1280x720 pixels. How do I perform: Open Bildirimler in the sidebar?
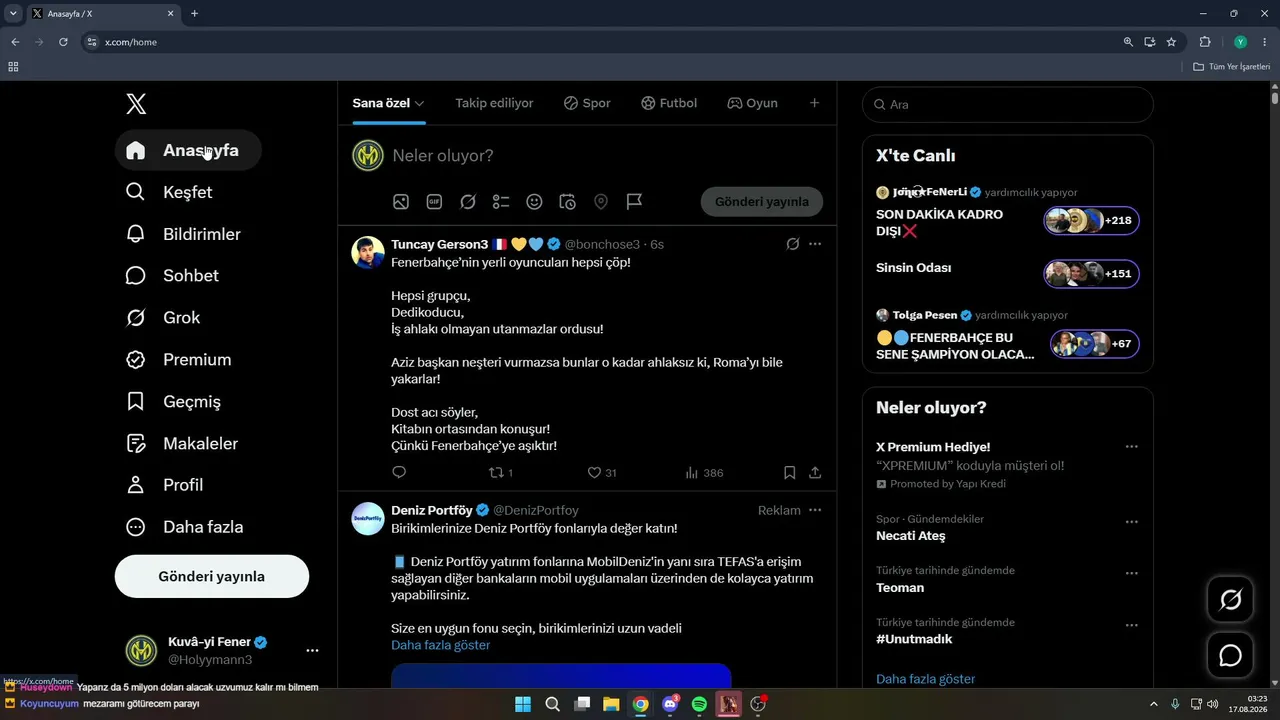coord(184,234)
